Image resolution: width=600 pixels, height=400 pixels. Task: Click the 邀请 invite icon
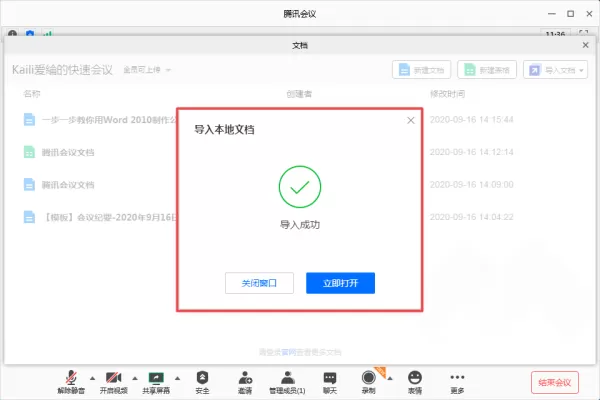pos(245,378)
